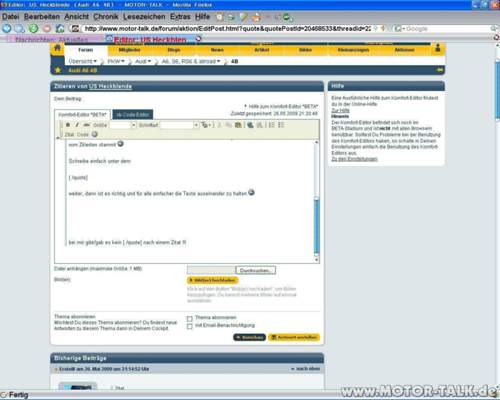
Task: Check the Thema abonnieren checkbox
Action: (190, 318)
